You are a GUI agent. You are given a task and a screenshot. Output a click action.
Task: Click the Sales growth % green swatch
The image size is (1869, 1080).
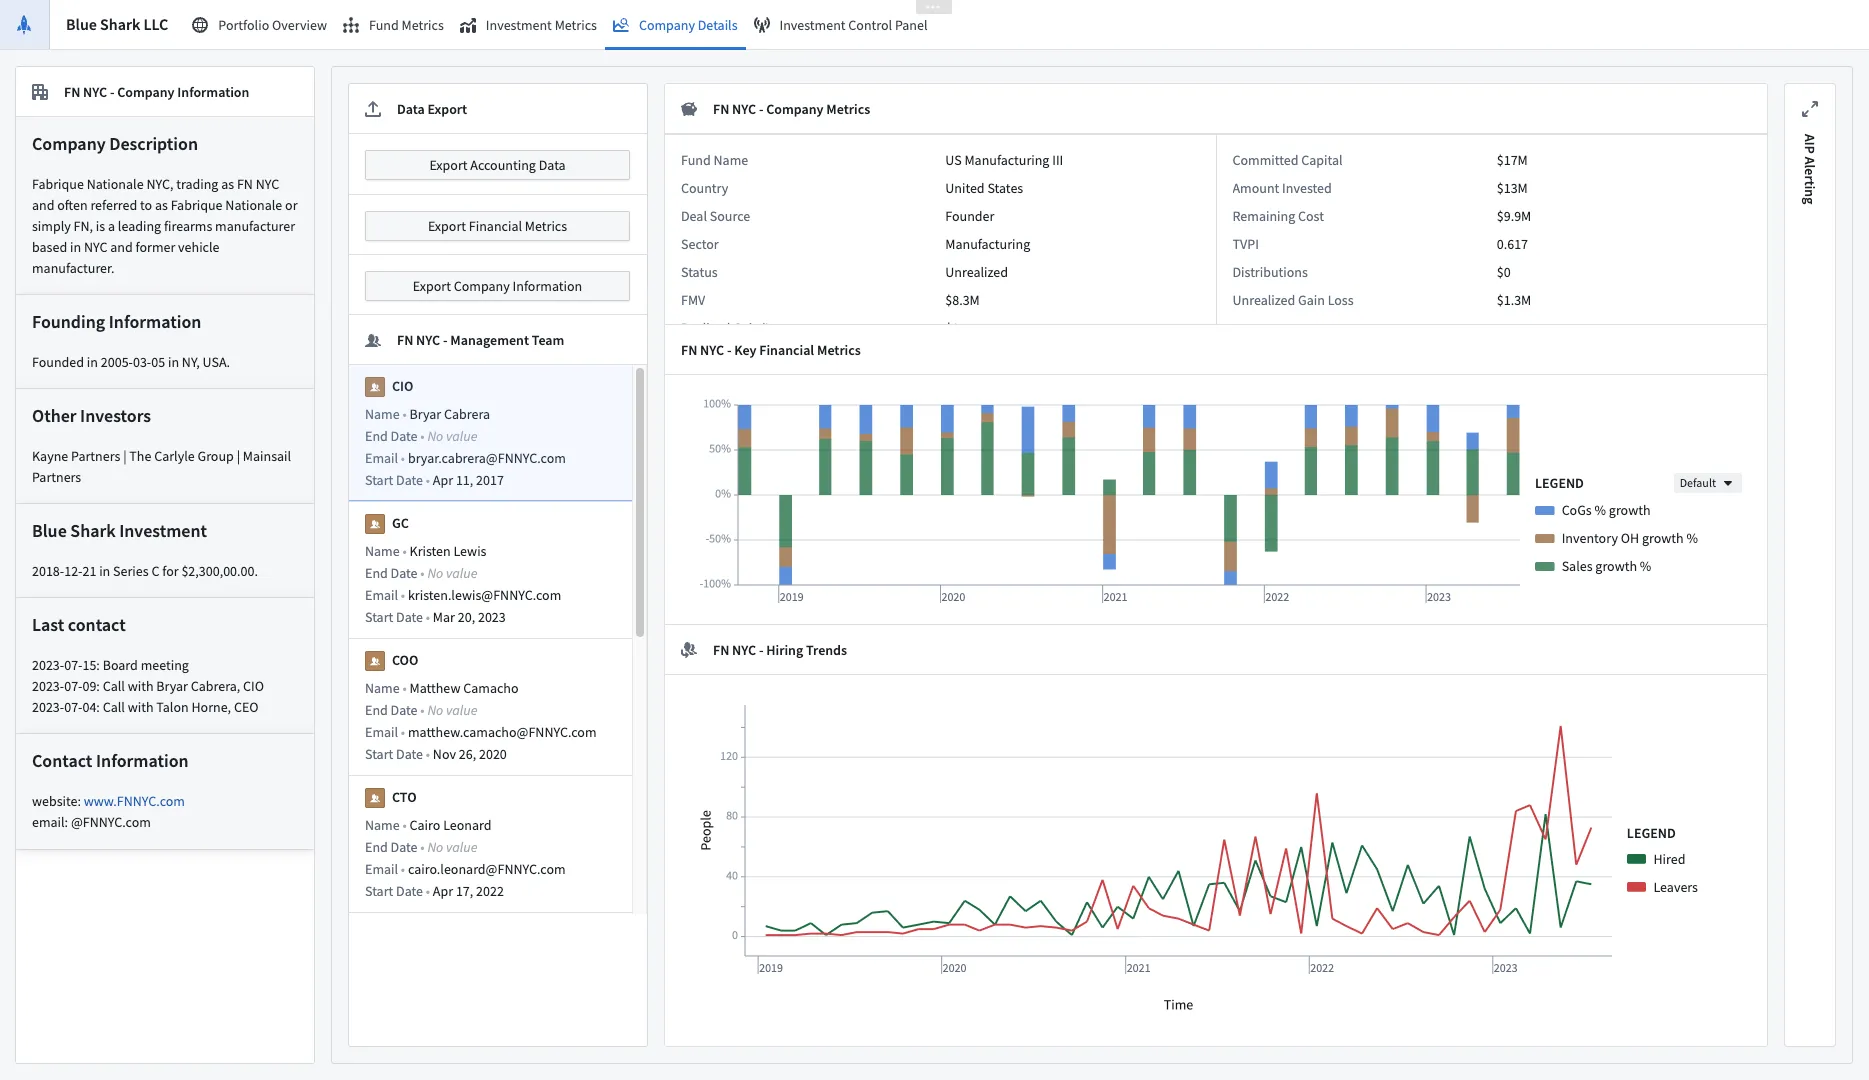[1544, 566]
